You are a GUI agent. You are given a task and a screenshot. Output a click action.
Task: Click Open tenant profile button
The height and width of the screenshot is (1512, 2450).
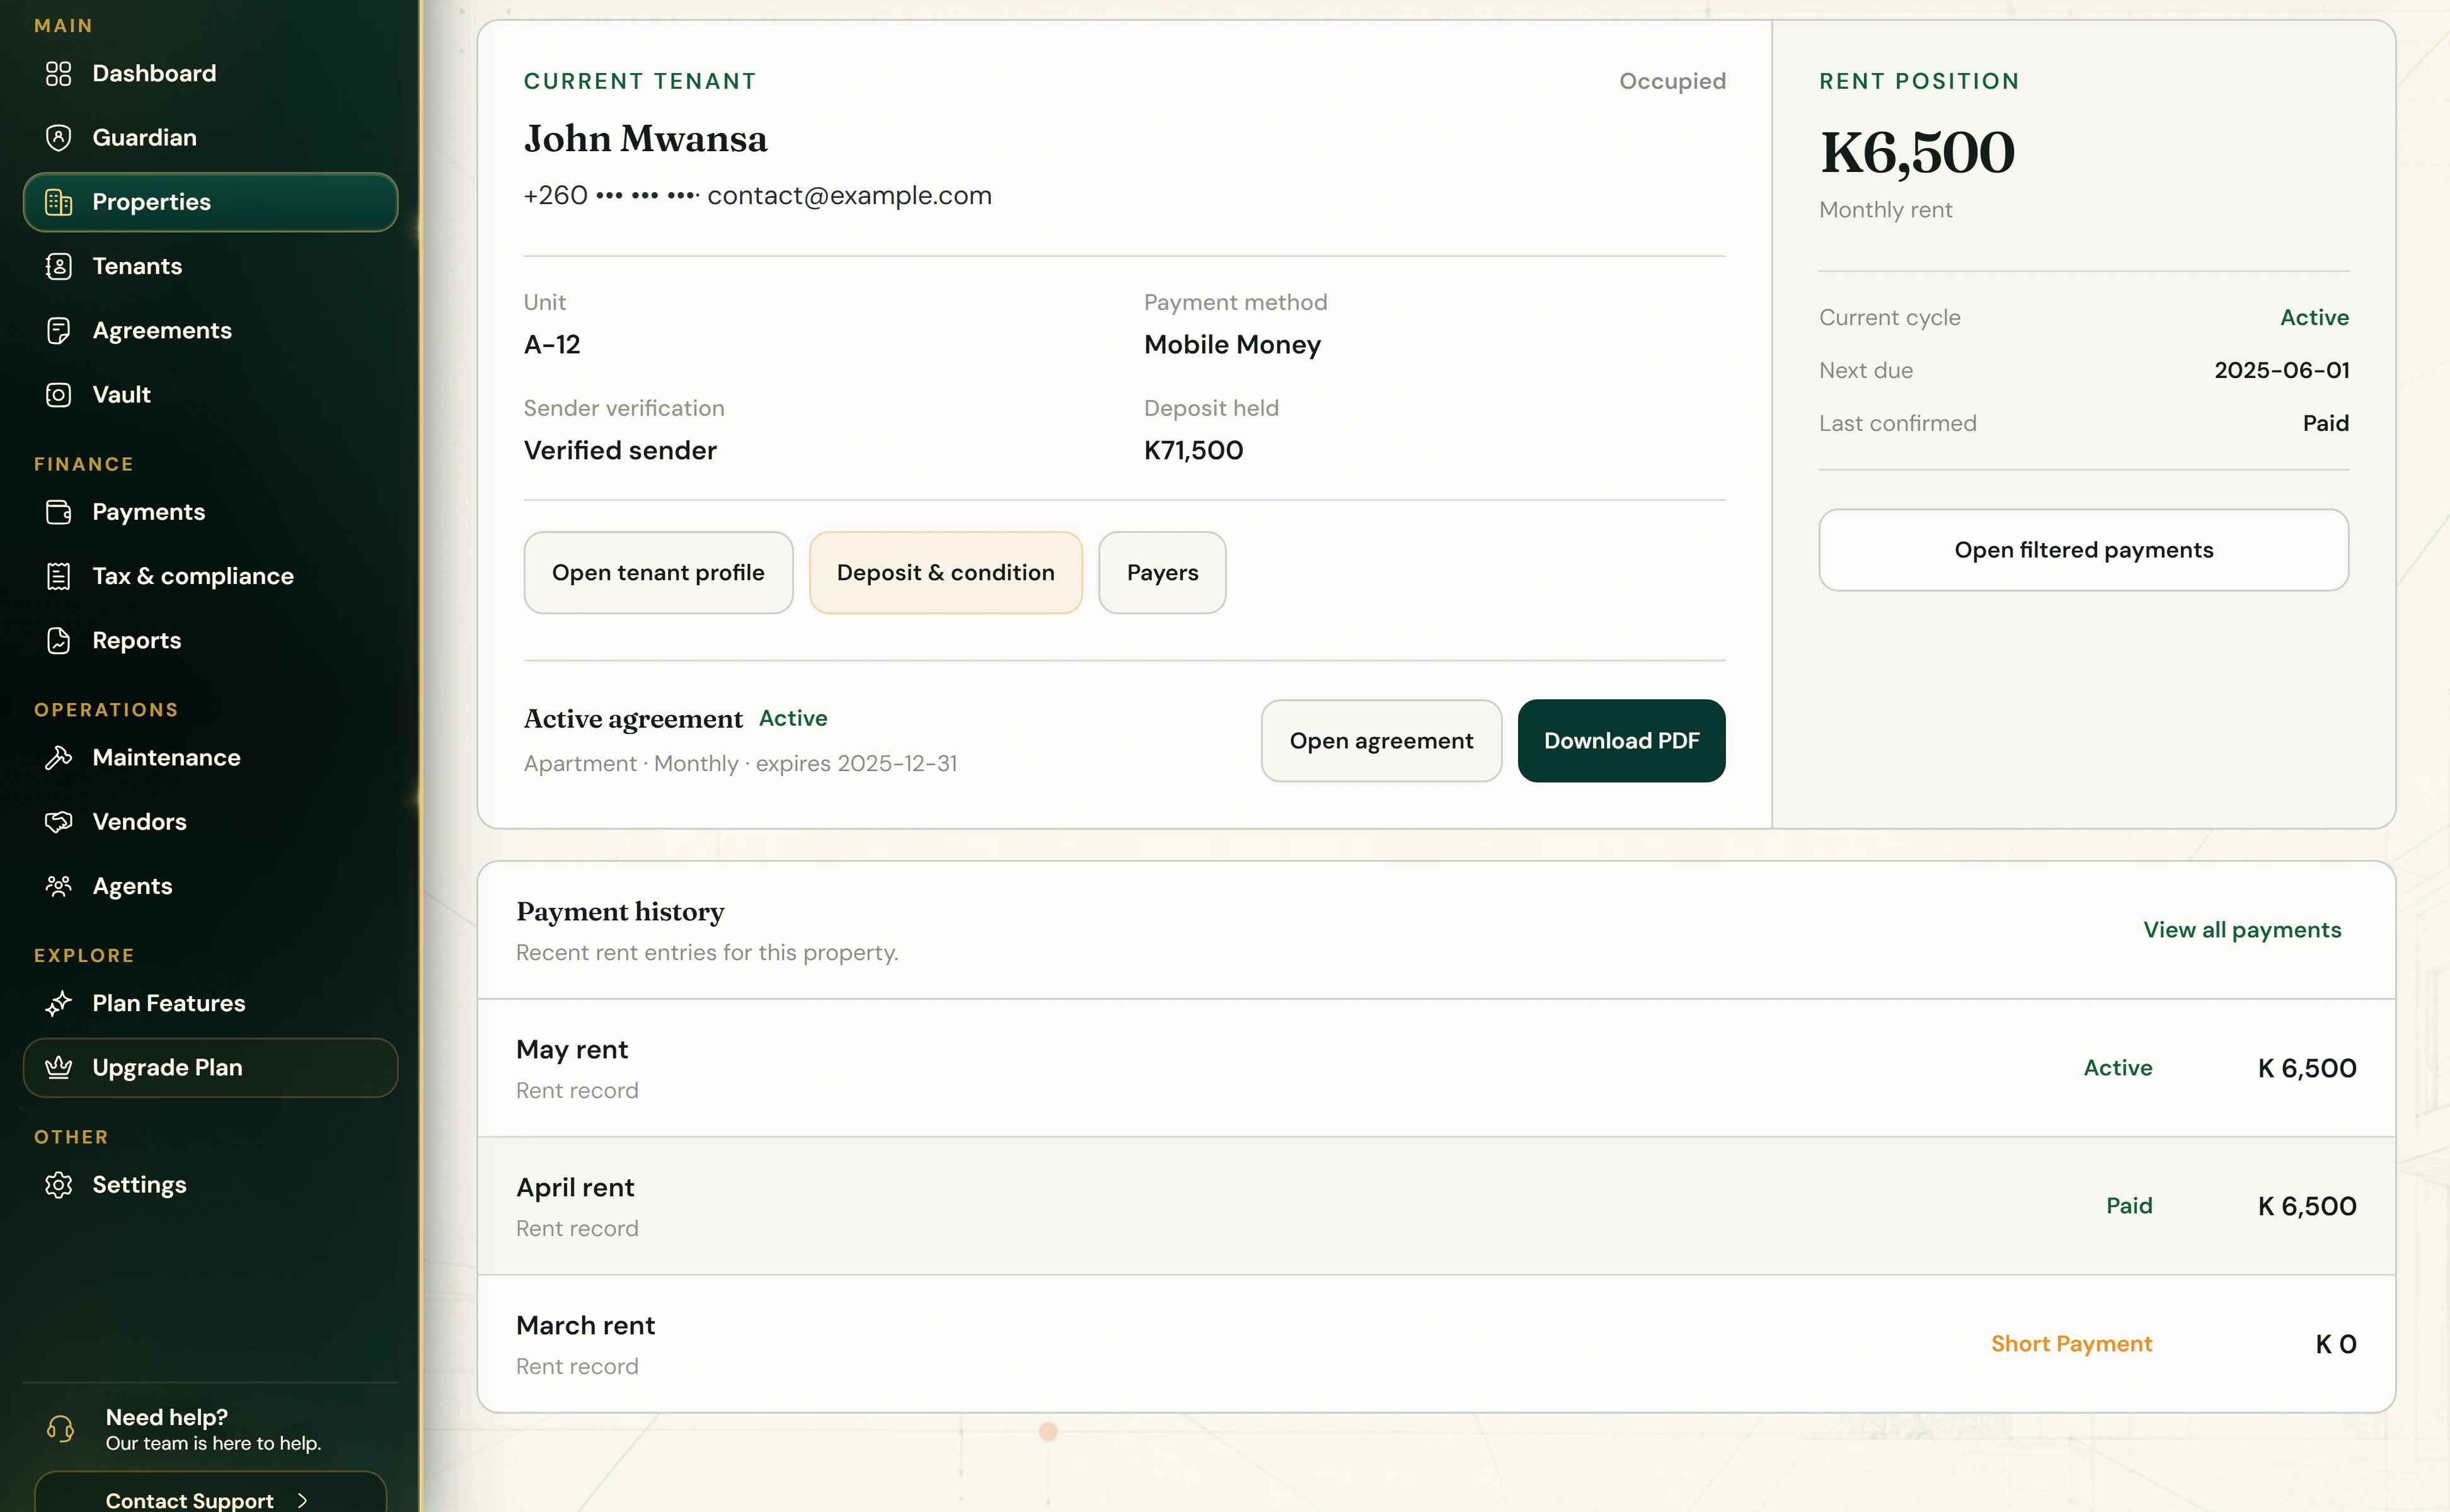(658, 572)
